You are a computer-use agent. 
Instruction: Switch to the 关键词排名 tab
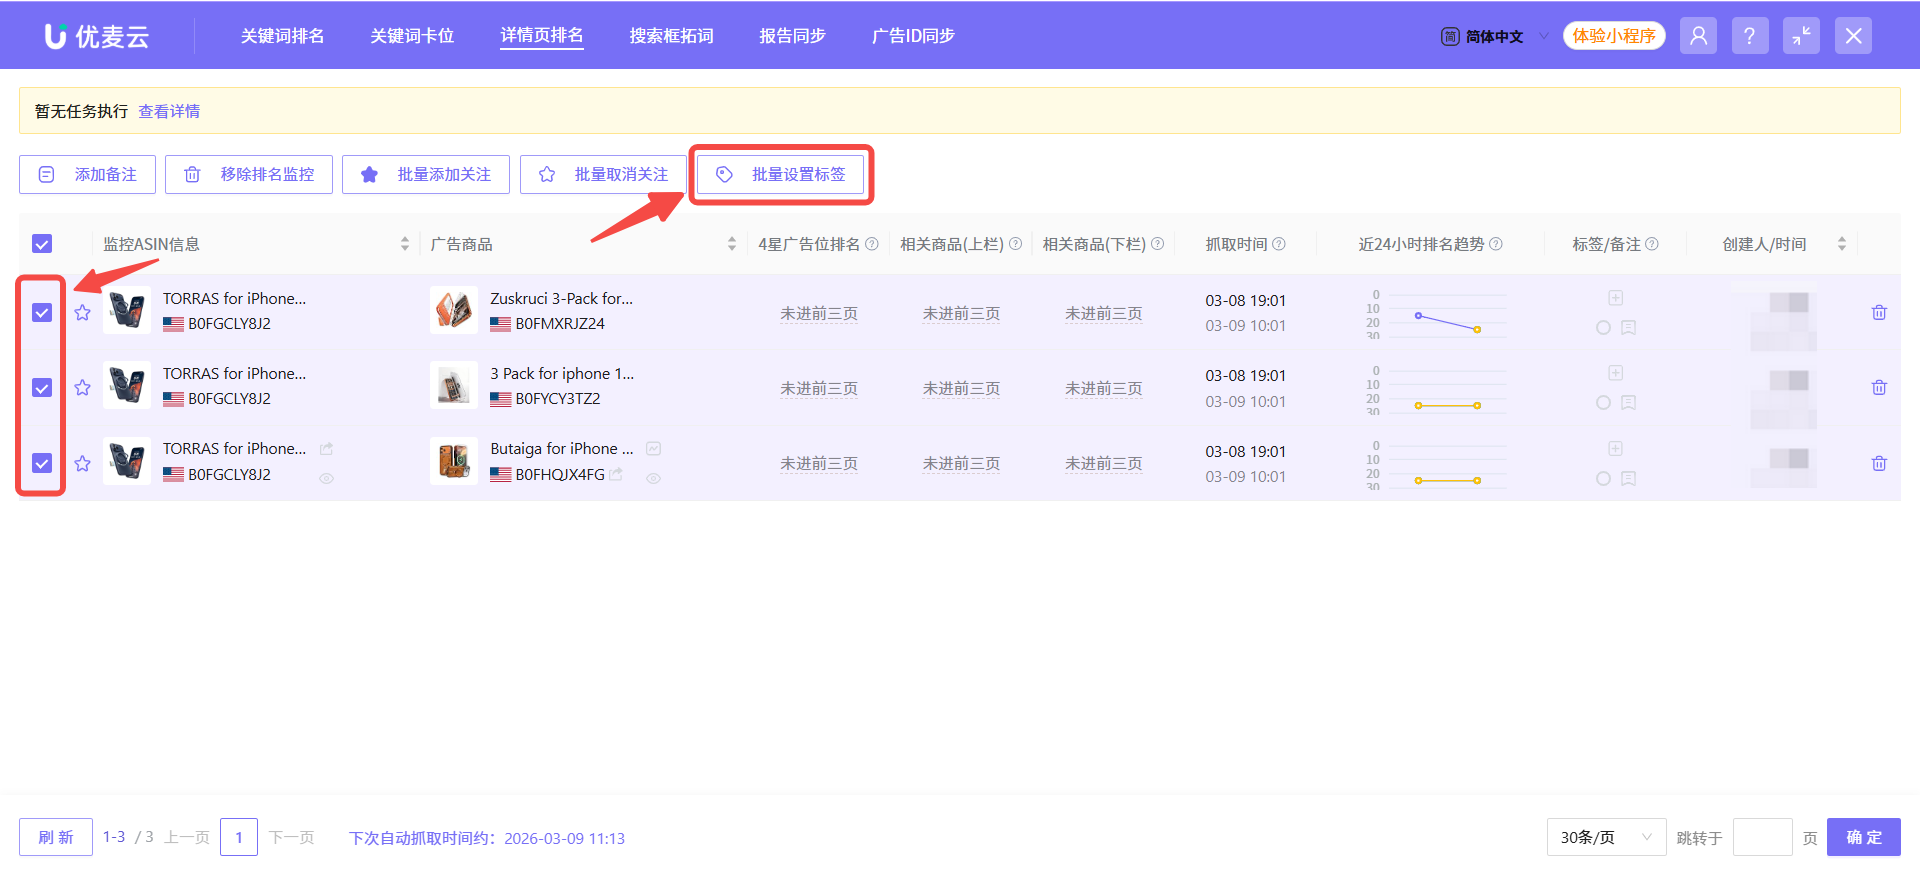click(282, 36)
